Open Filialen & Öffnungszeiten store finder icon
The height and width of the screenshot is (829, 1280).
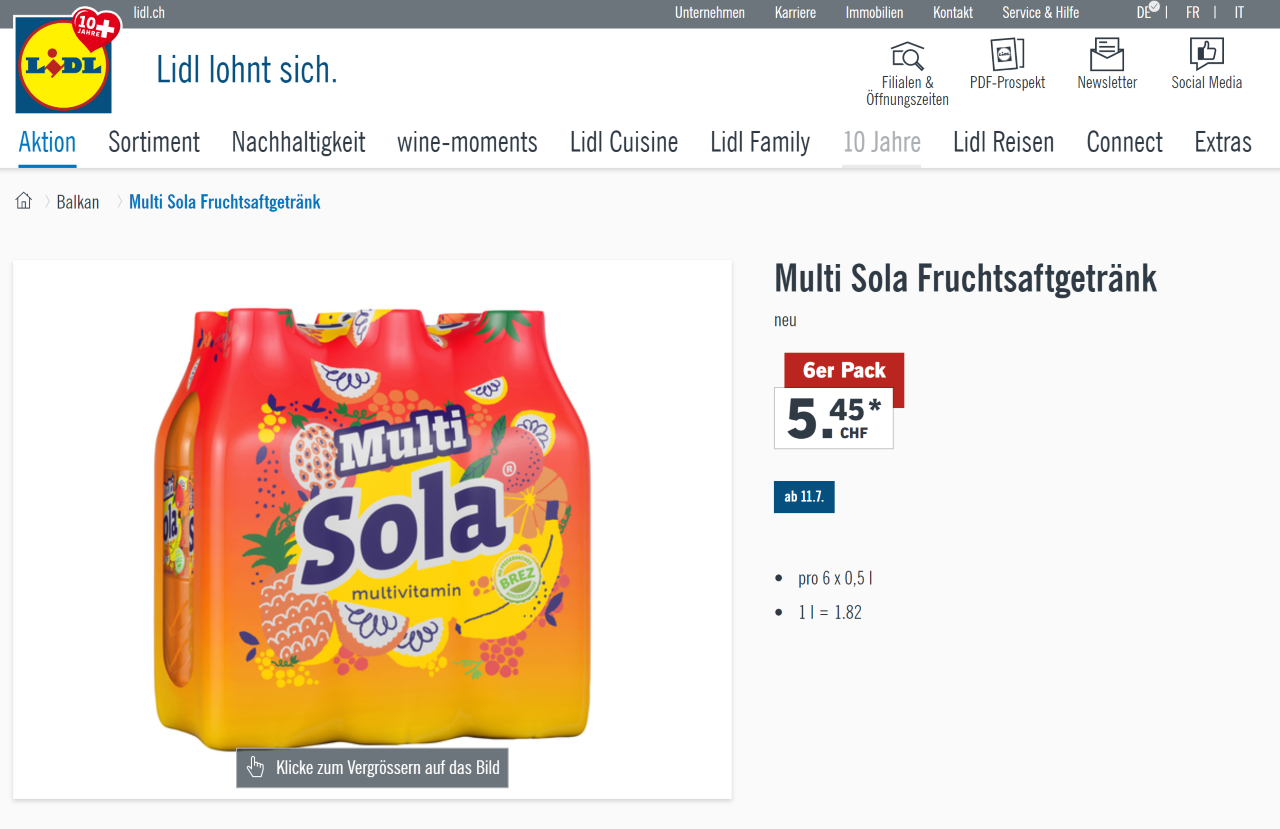coord(907,56)
